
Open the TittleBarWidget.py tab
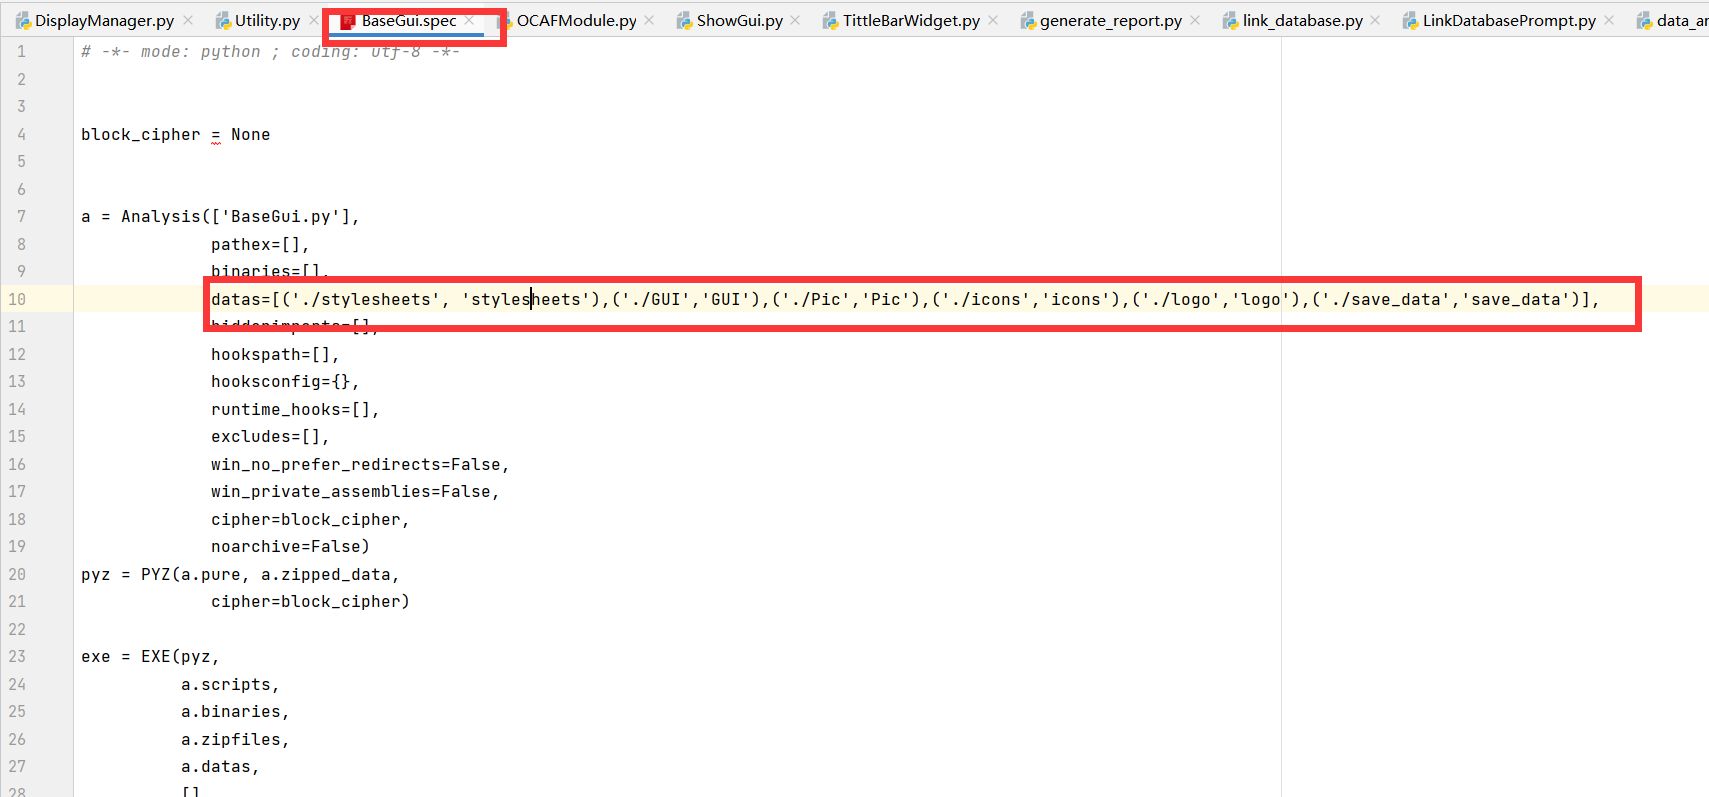(x=911, y=20)
